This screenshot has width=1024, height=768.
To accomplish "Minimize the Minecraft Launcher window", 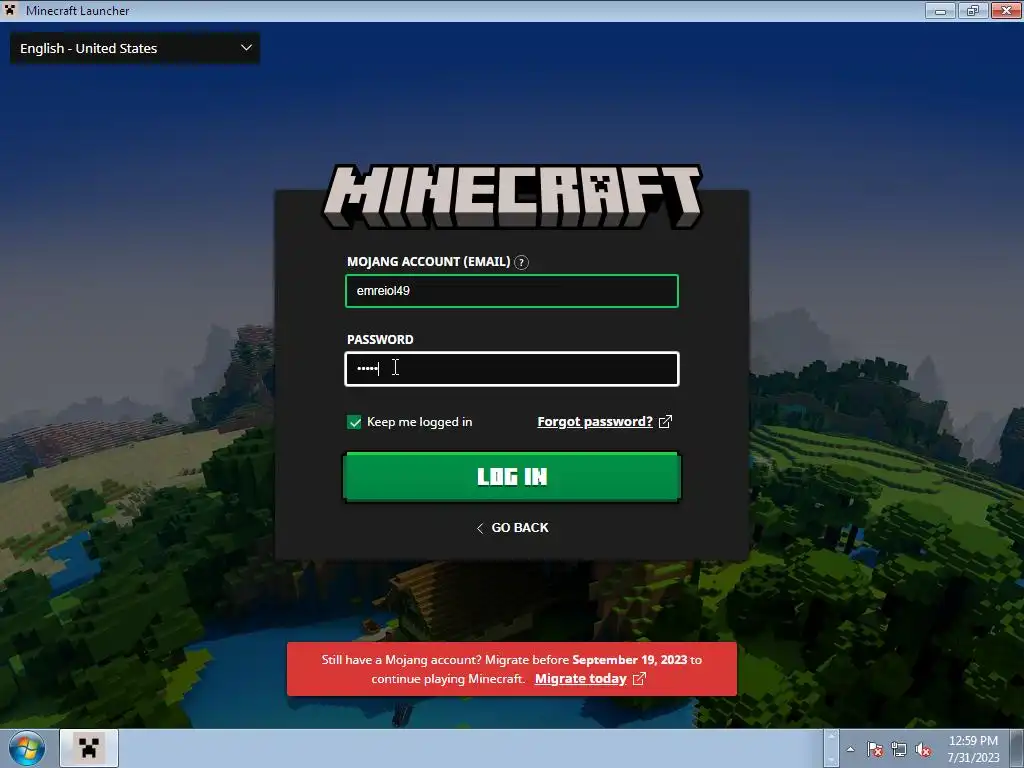I will (940, 10).
